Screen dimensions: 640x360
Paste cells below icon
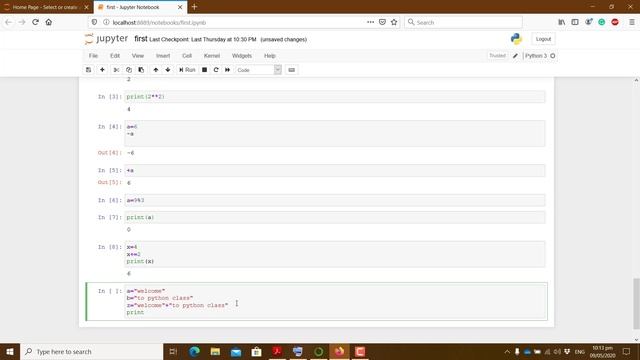pyautogui.click(x=141, y=70)
